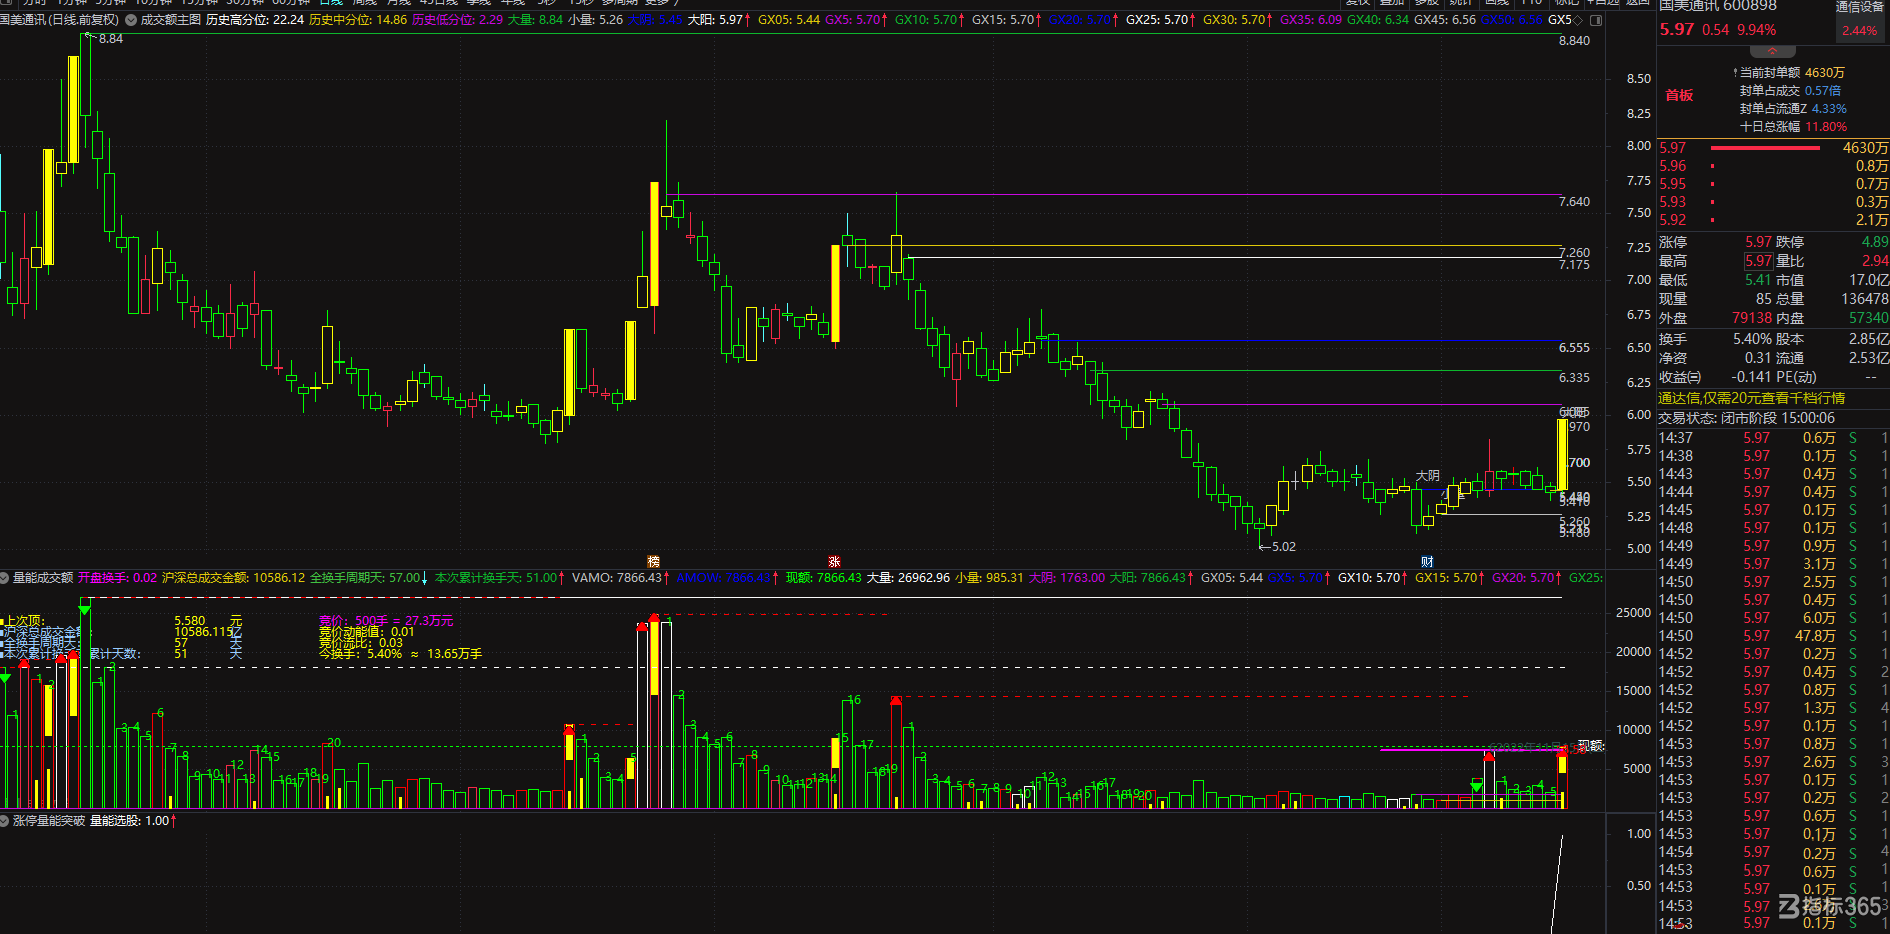Select the 5.95 bid row
This screenshot has height=934, width=1890.
(1773, 184)
